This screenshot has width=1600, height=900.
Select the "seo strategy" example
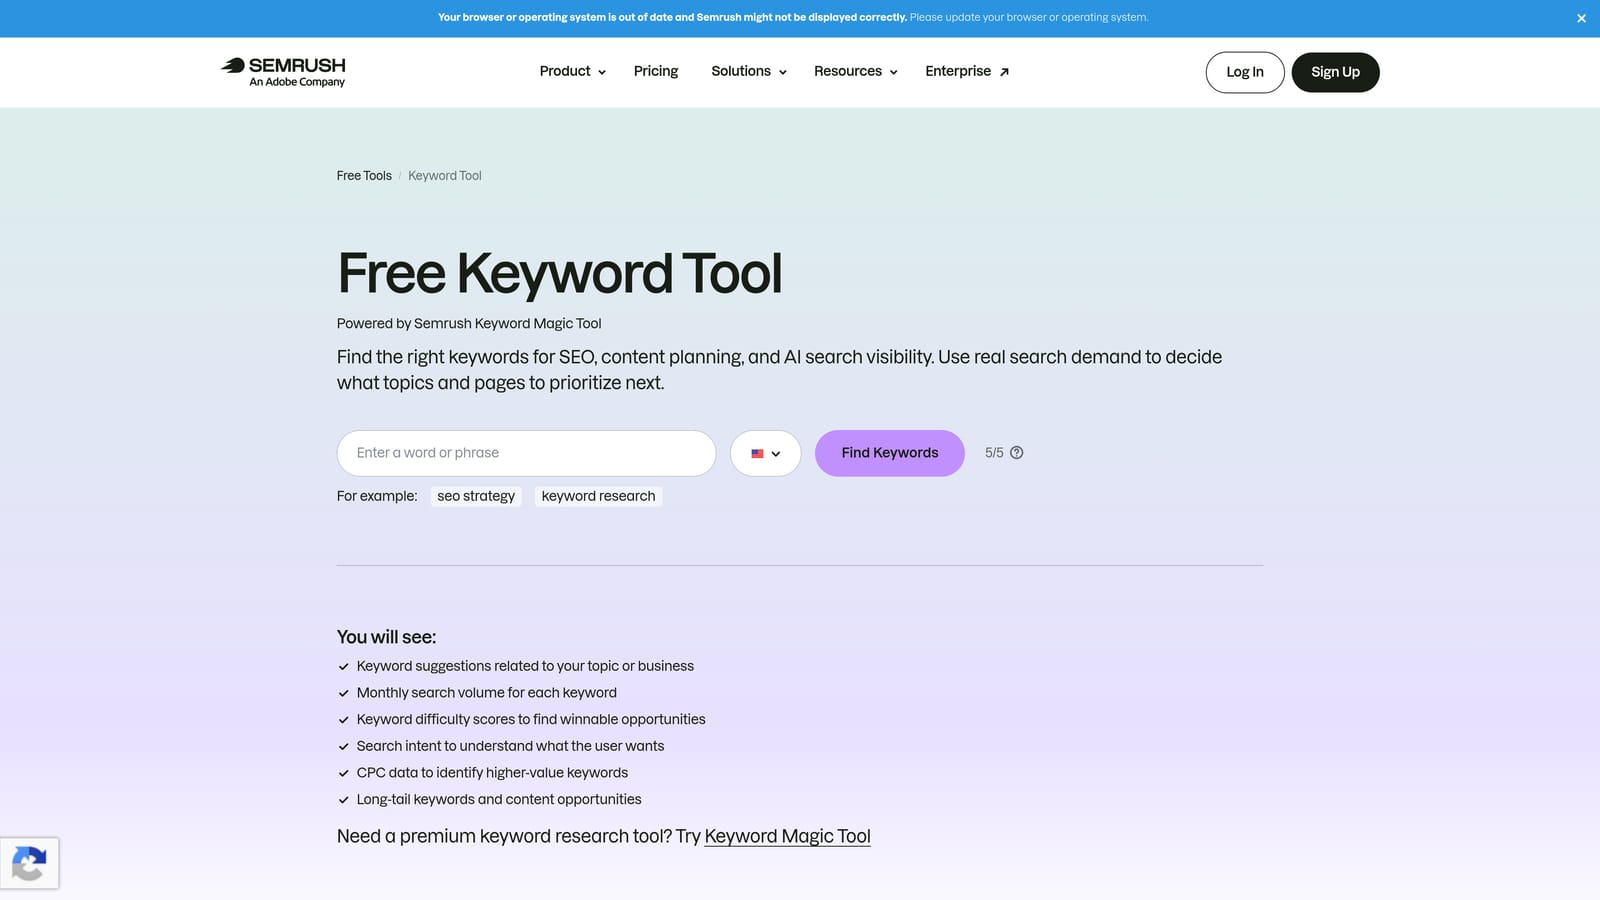click(476, 496)
